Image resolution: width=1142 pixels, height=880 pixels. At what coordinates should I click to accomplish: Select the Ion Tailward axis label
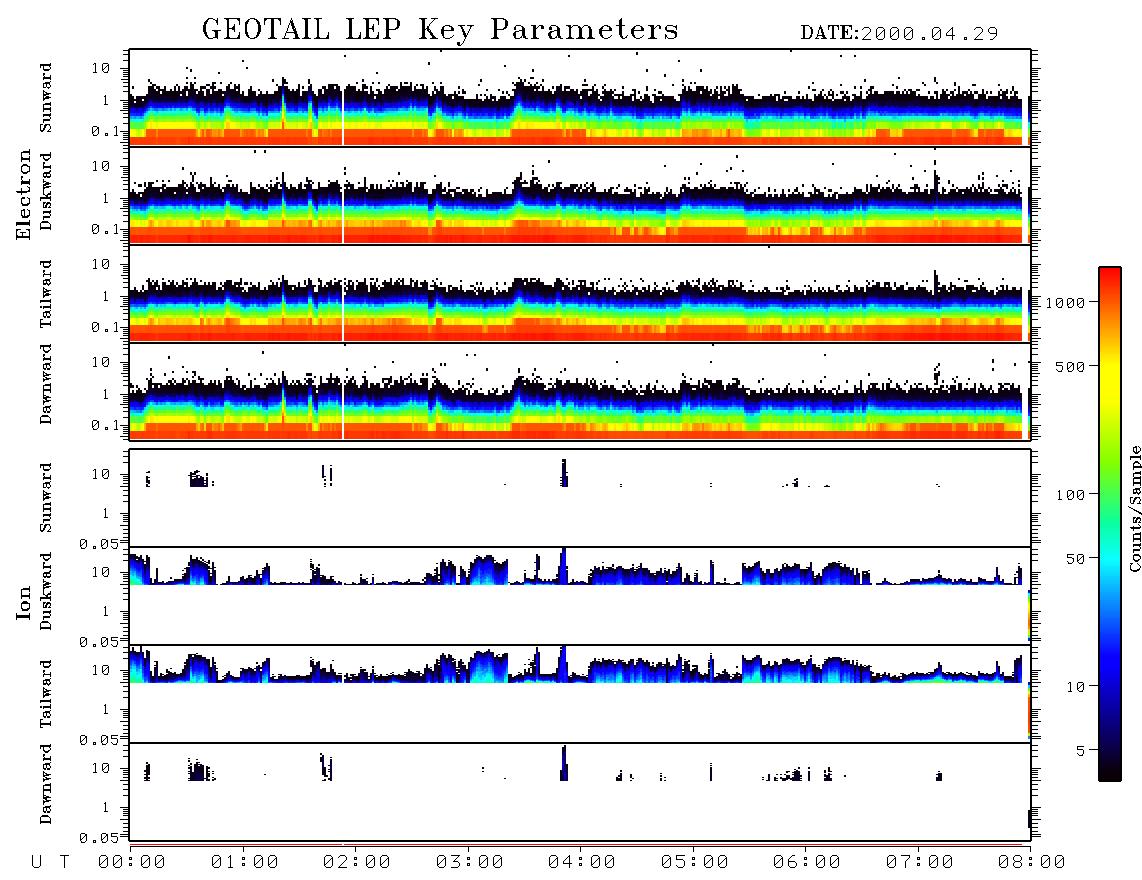coord(46,694)
